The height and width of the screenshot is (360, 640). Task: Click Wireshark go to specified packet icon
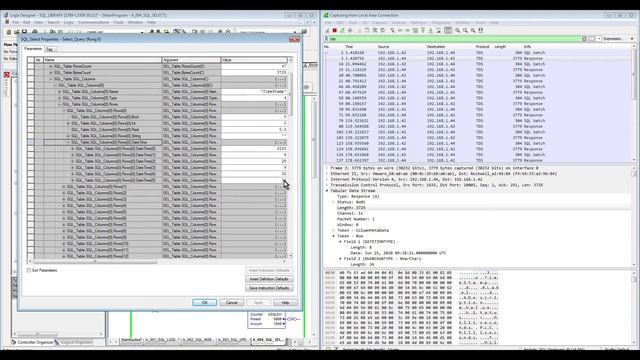point(415,31)
